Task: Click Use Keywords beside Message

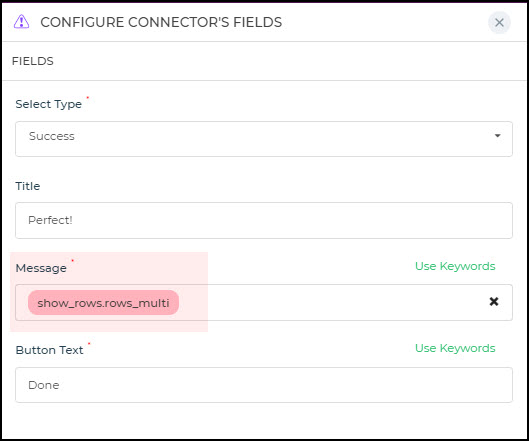Action: (x=455, y=266)
